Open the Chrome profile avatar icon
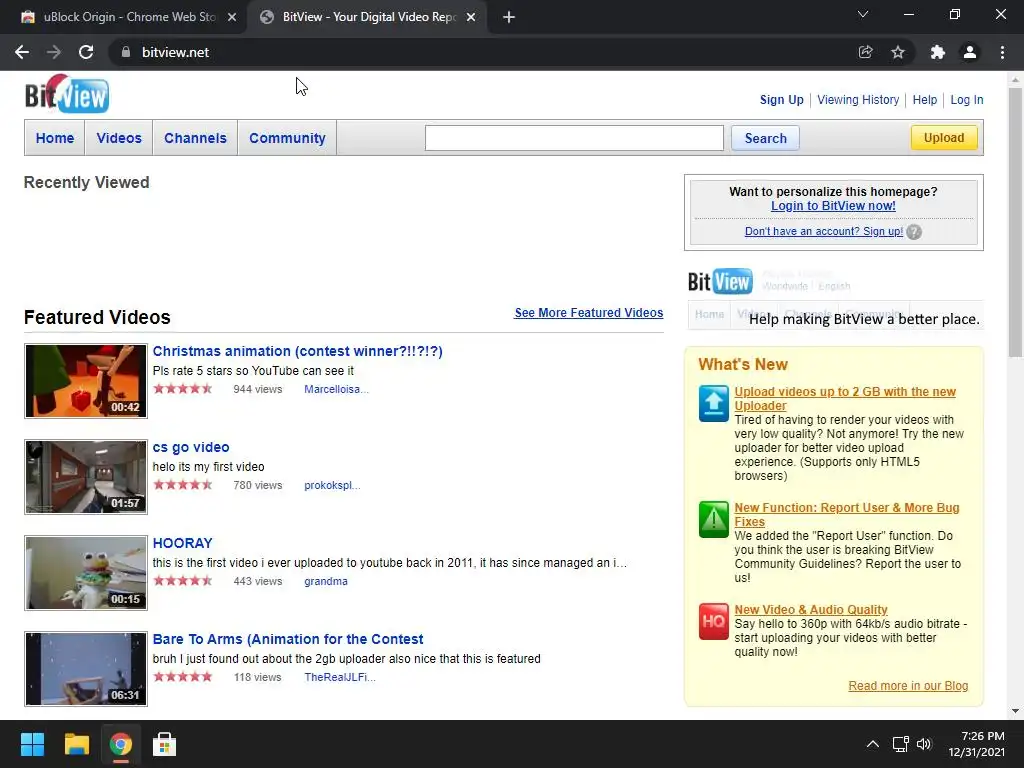This screenshot has height=768, width=1024. [x=970, y=52]
